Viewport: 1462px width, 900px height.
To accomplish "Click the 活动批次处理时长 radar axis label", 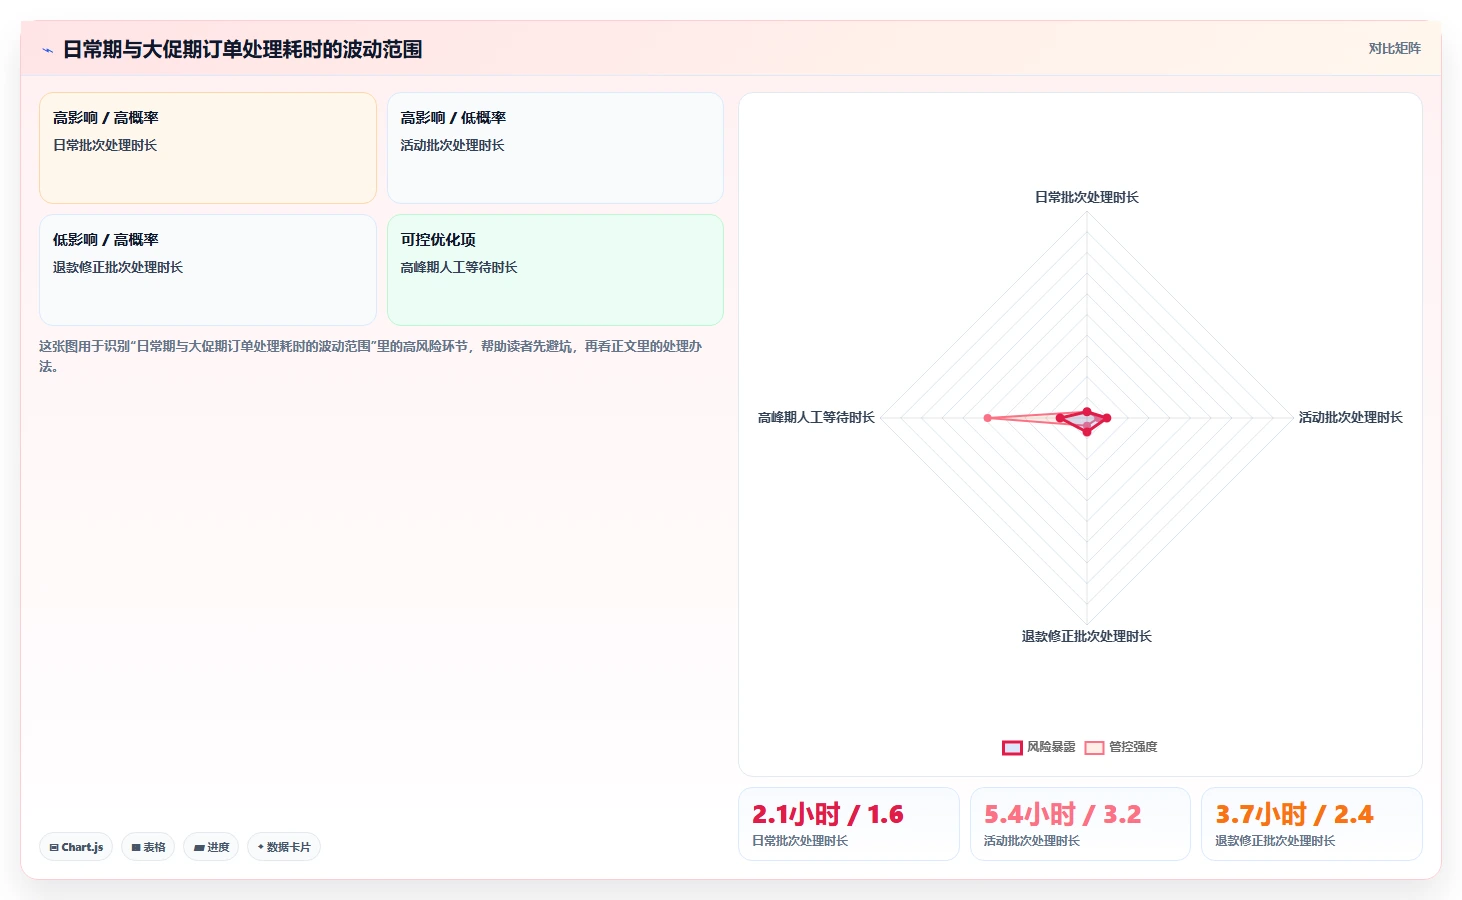I will [1350, 417].
